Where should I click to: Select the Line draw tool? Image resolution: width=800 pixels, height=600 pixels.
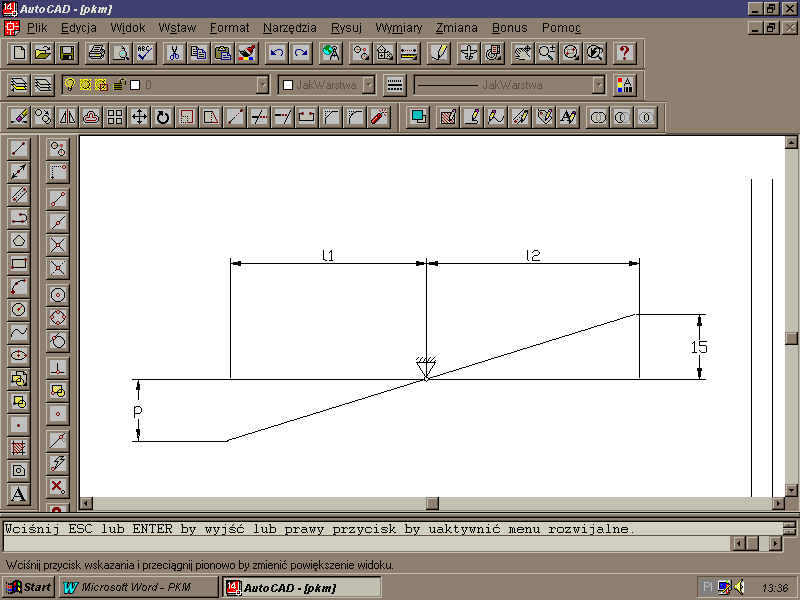[19, 148]
